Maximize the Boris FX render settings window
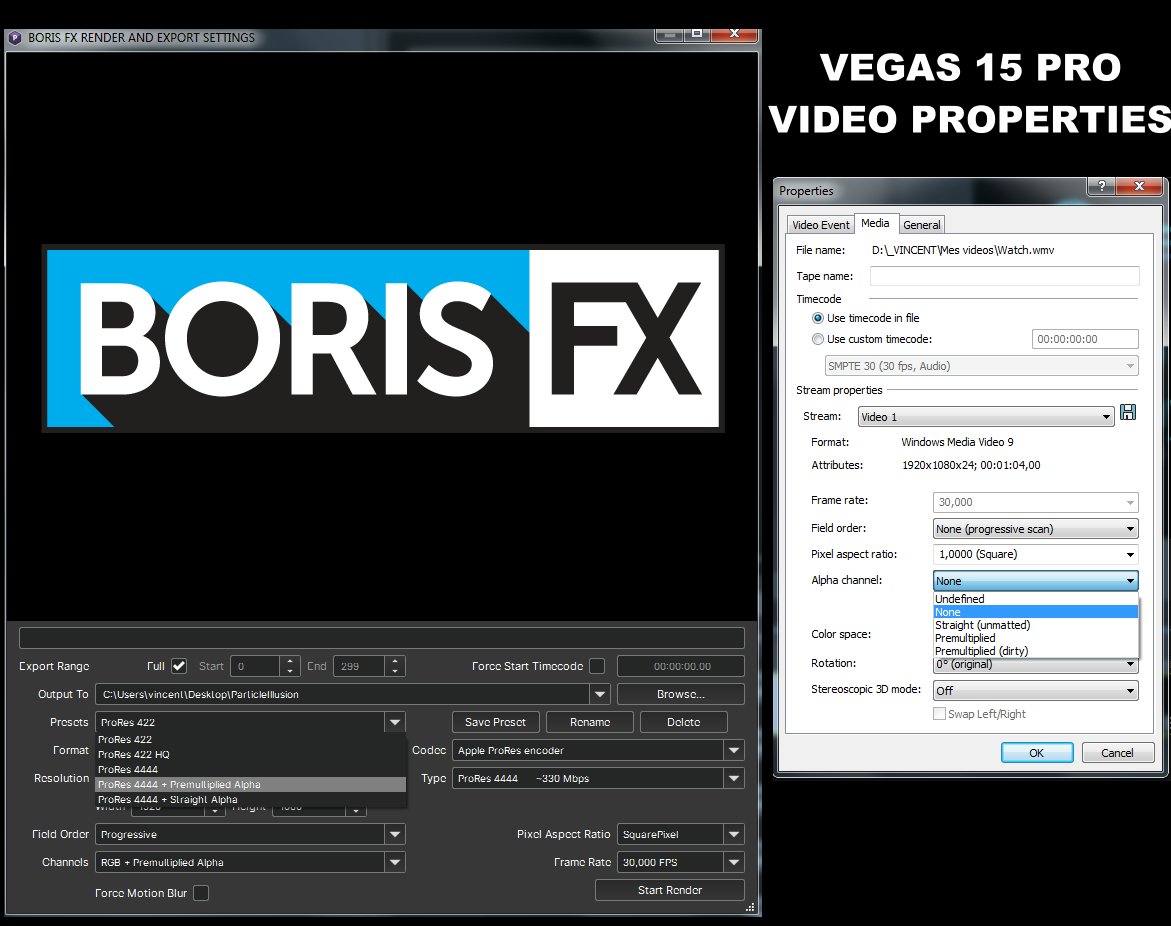The width and height of the screenshot is (1171, 926). tap(697, 34)
